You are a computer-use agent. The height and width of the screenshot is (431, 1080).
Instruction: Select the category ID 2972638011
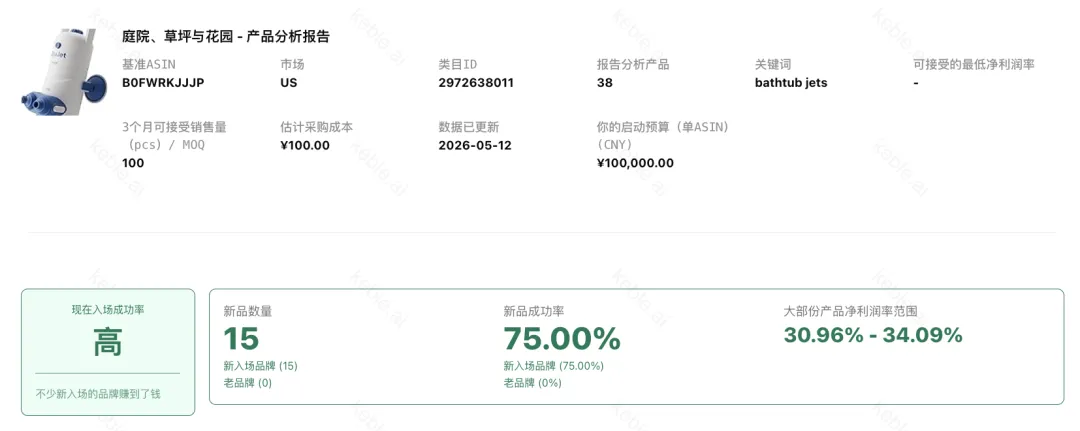[476, 83]
